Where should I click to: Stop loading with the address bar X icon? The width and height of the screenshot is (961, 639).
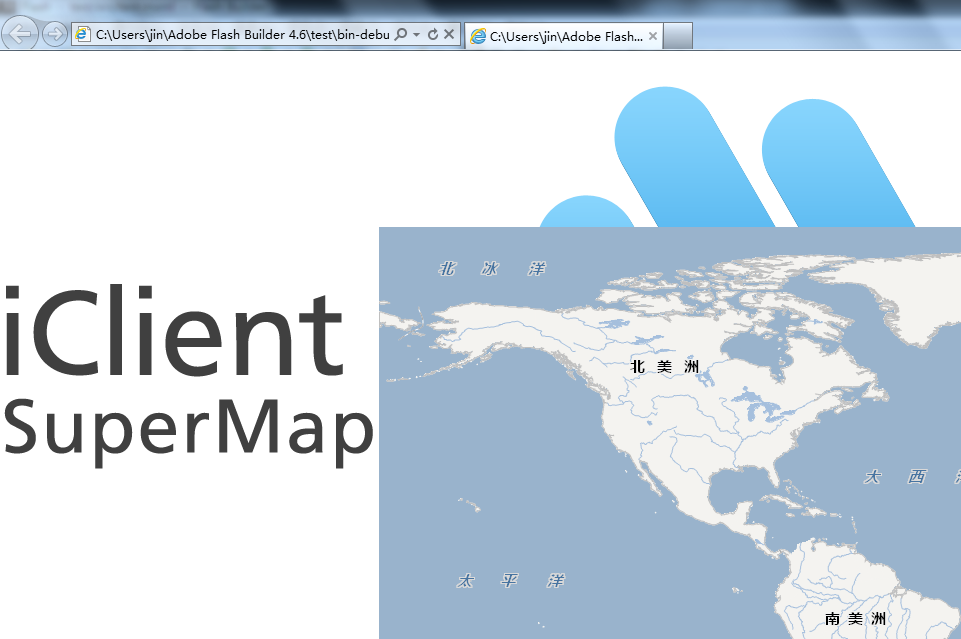pyautogui.click(x=449, y=34)
